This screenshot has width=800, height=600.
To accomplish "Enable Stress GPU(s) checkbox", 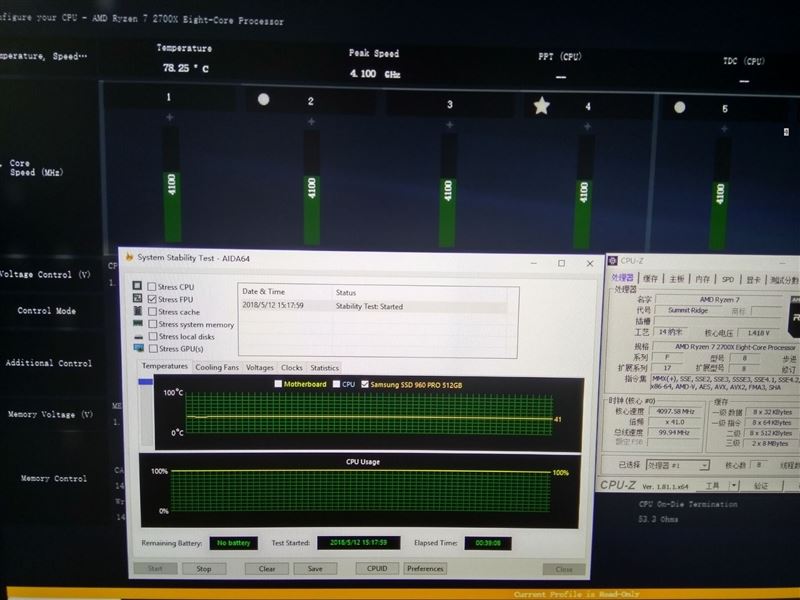I will coord(153,348).
